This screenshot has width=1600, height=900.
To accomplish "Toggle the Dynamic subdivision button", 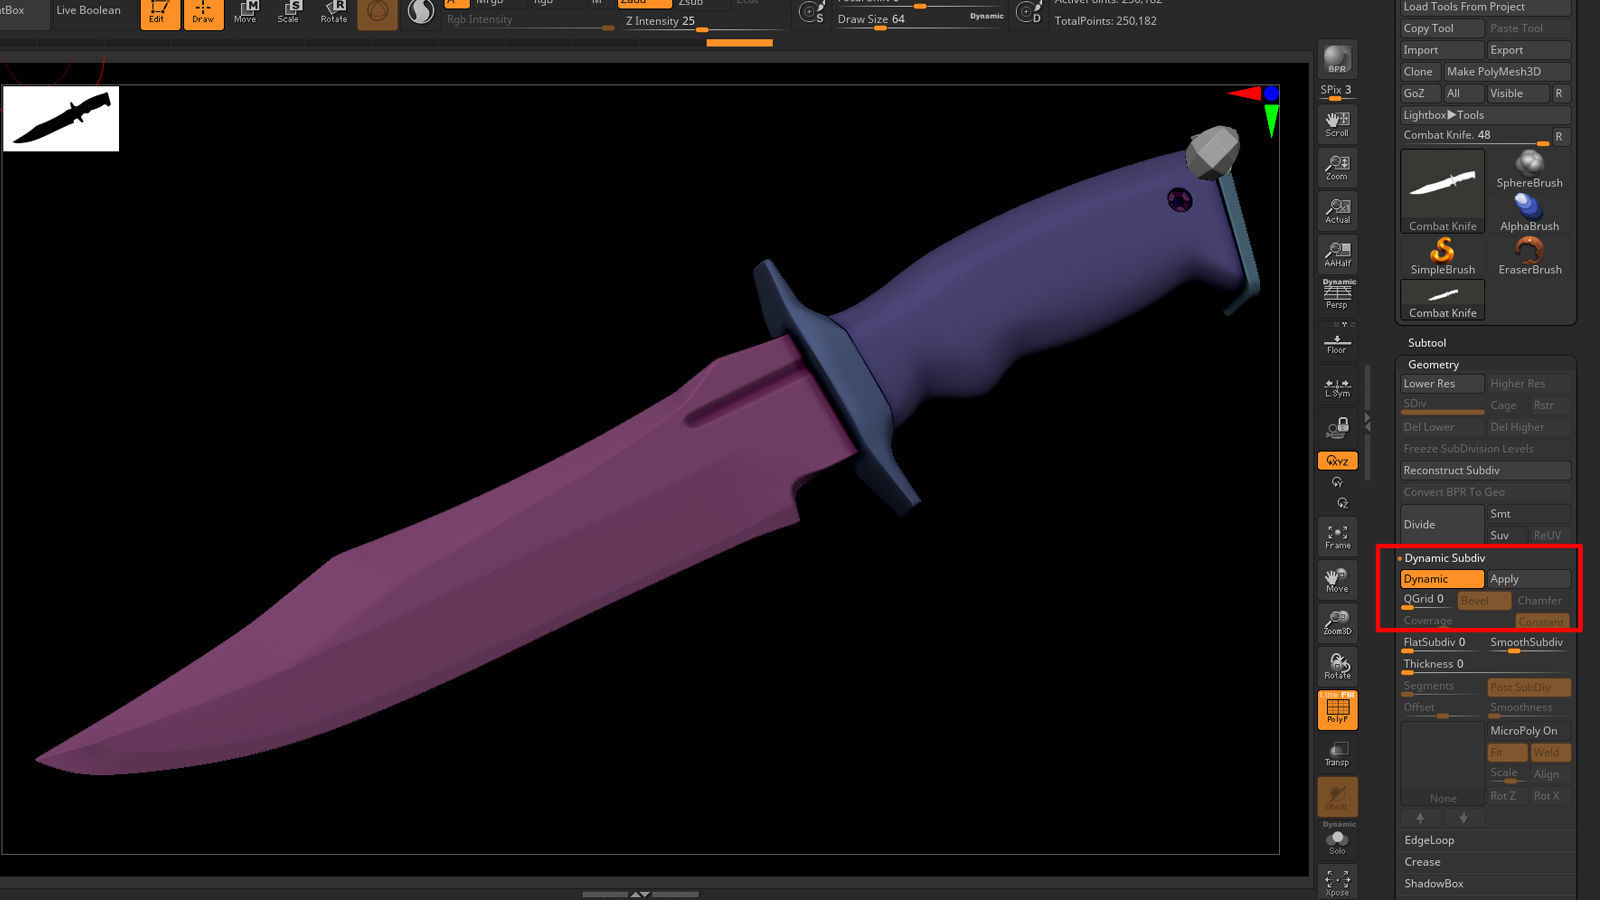I will tap(1441, 579).
